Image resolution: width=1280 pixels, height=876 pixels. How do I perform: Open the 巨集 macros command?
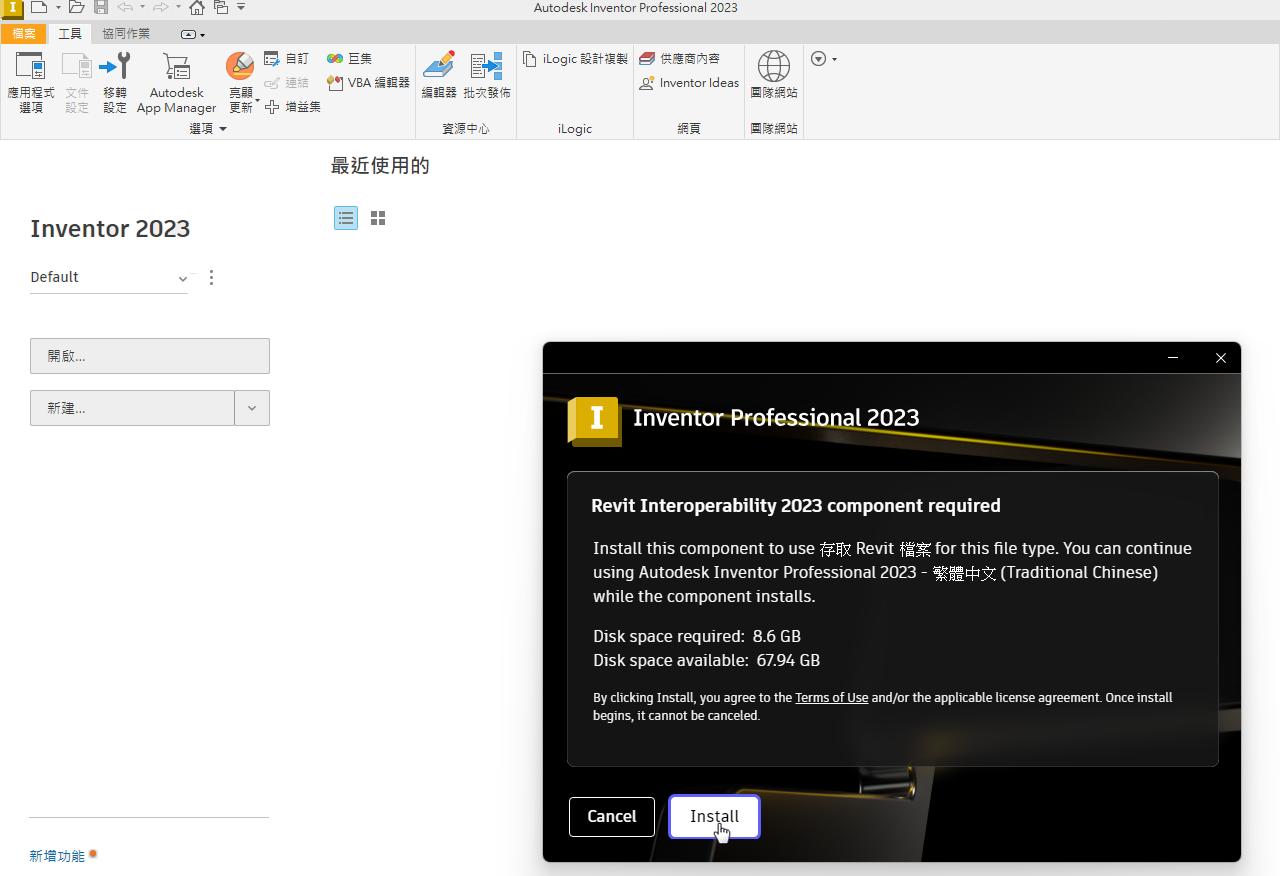pos(349,59)
